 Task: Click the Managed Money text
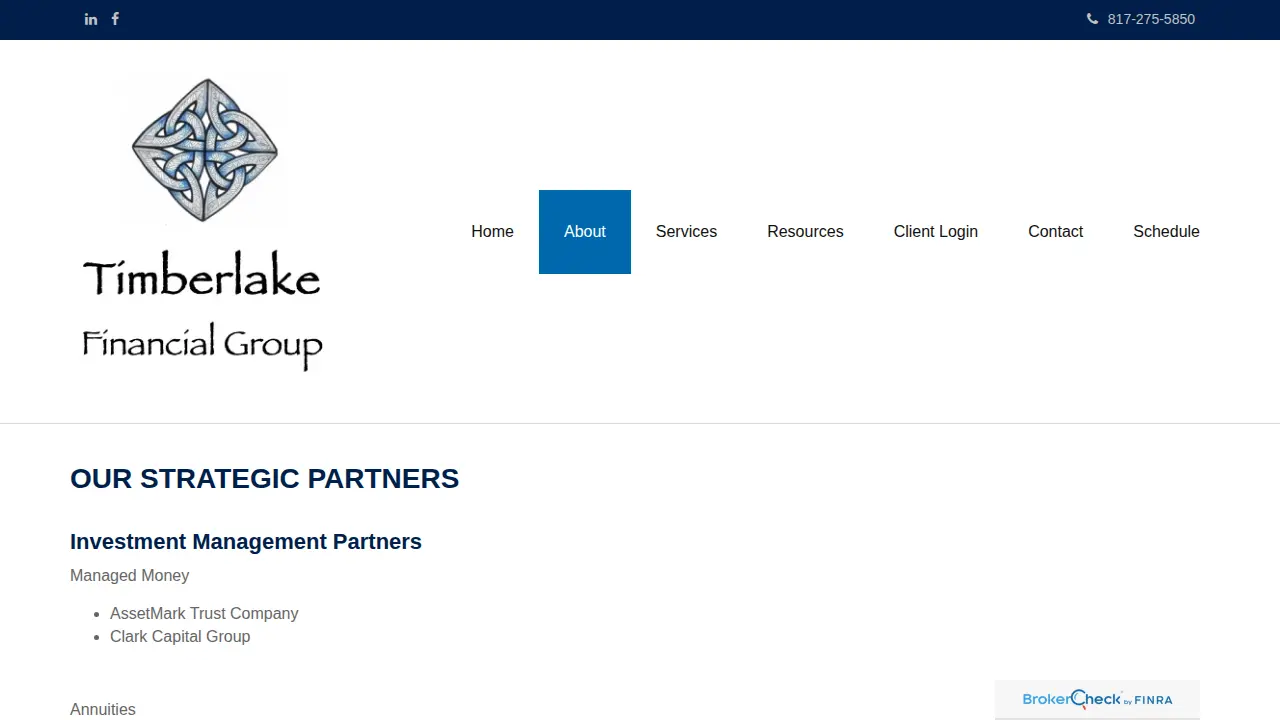pos(130,576)
